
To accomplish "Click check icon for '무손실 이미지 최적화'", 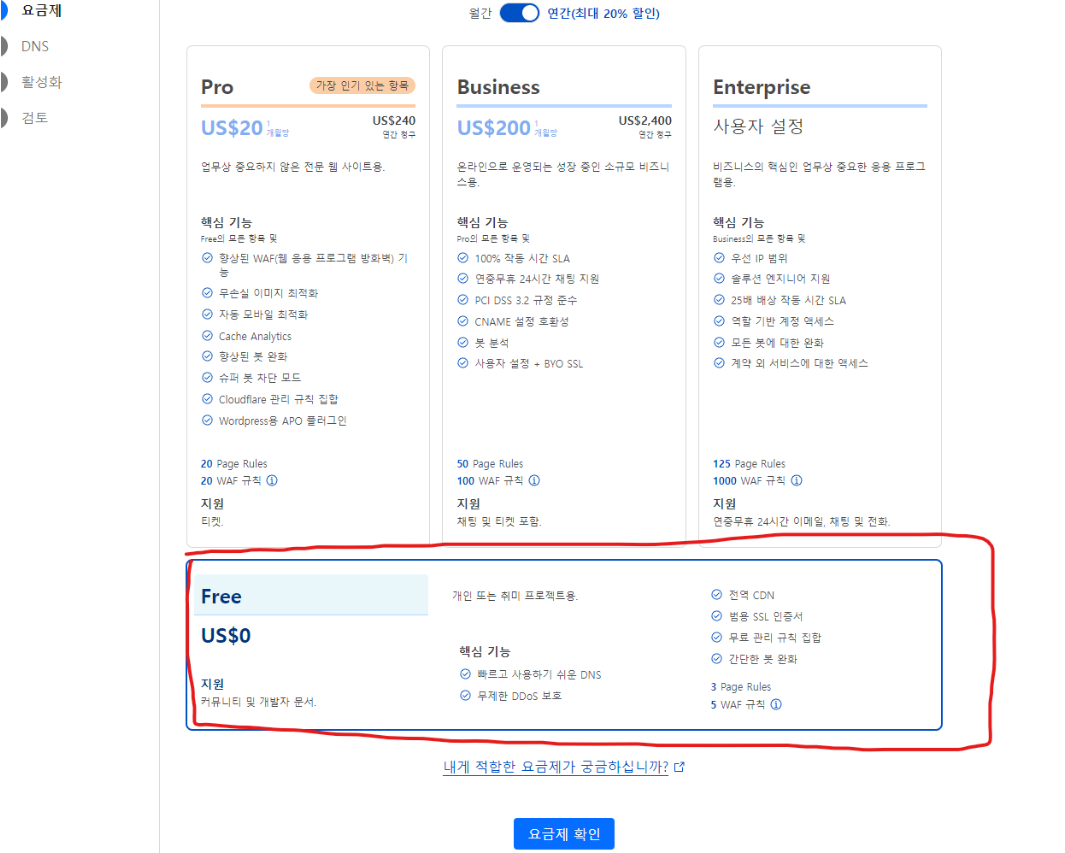I will [207, 293].
